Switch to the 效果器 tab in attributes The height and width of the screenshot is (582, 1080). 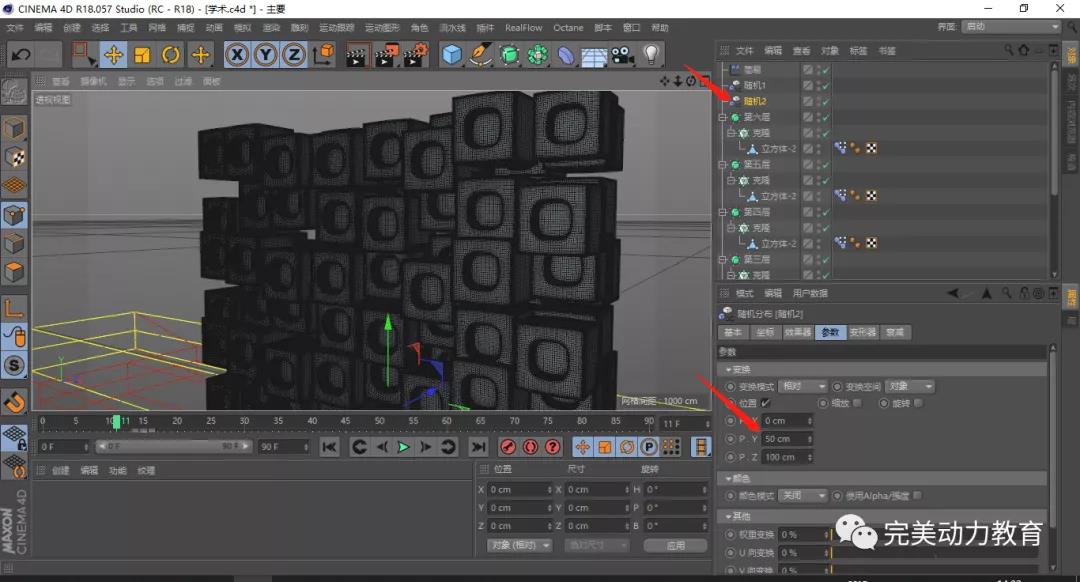(796, 332)
